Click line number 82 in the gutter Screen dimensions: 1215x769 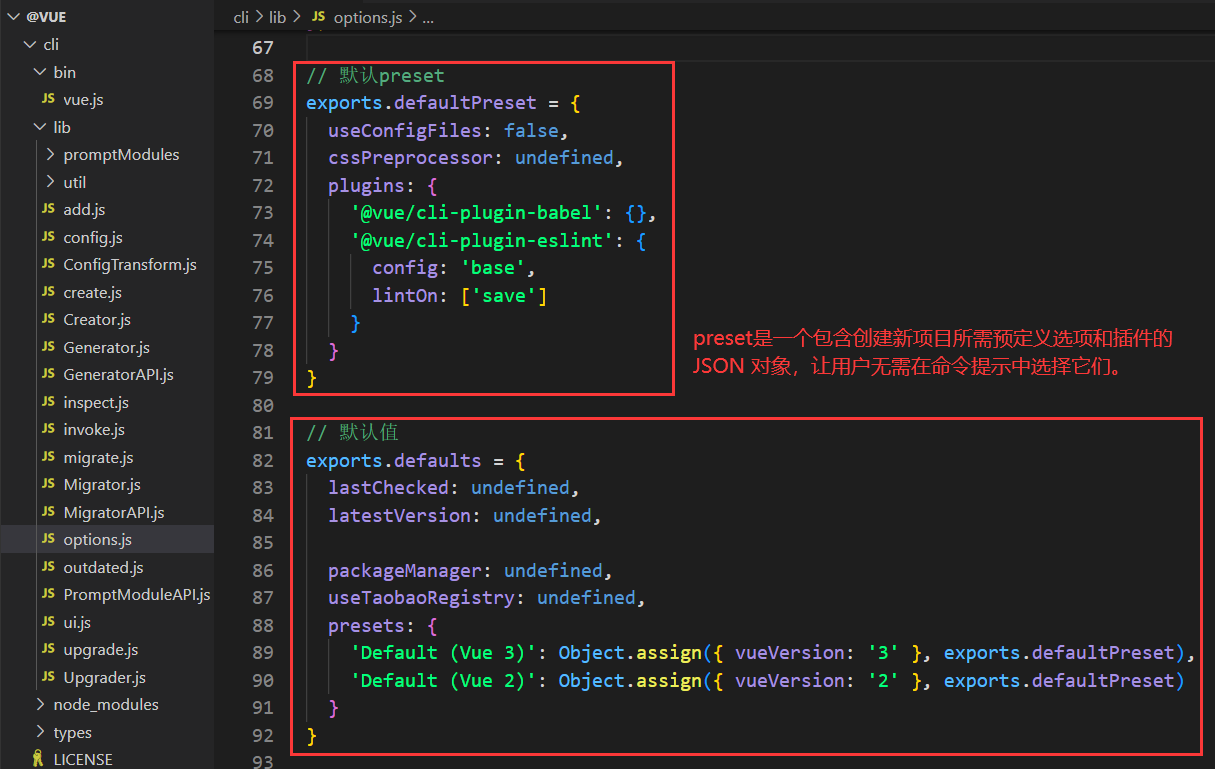263,461
